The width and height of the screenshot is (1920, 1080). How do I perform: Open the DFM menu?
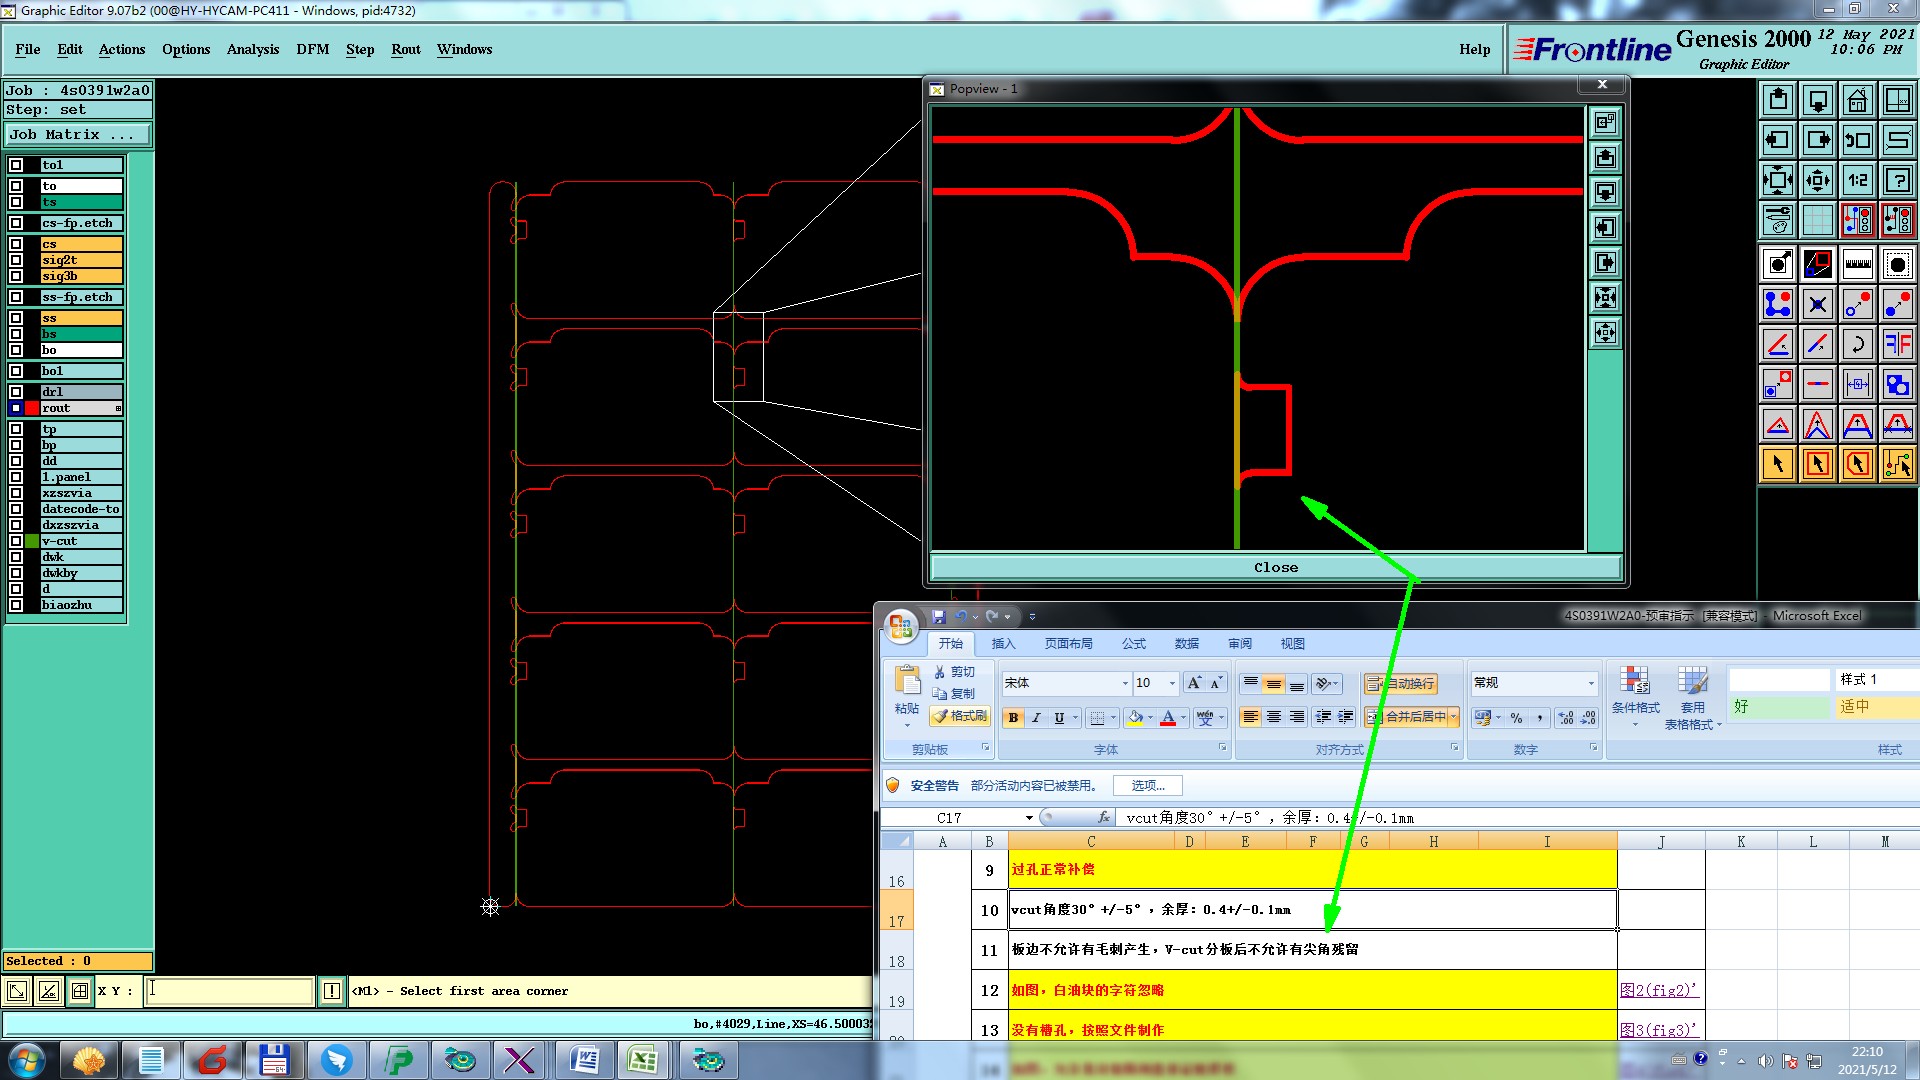coord(312,49)
